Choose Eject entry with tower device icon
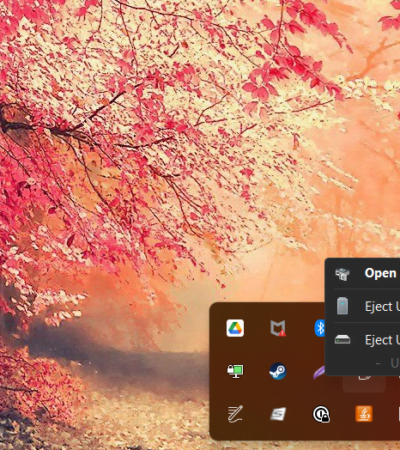Viewport: 400px width, 450px height. pos(363,306)
